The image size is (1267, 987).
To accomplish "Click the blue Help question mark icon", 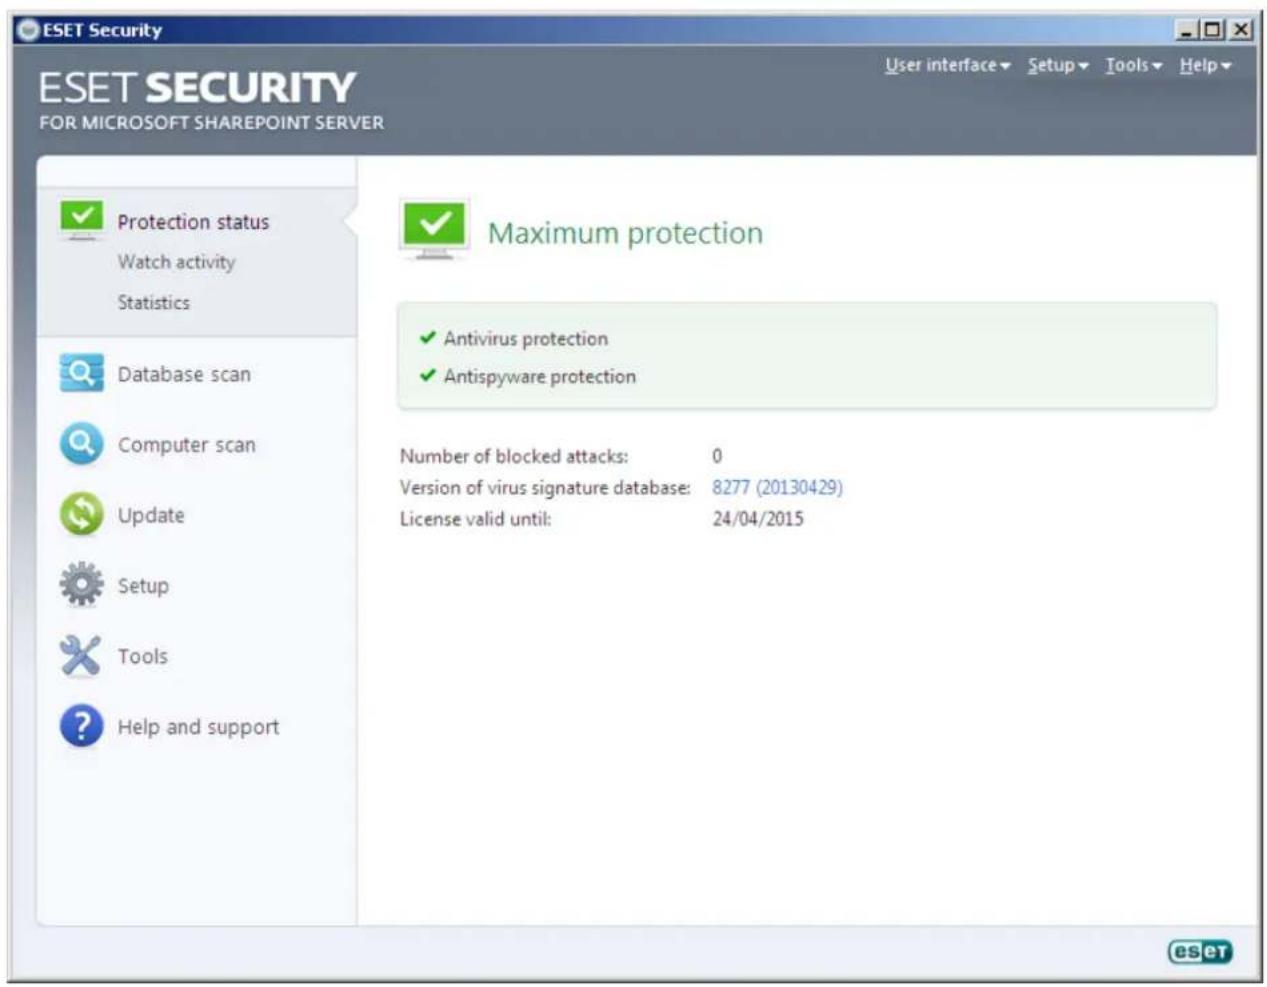I will tap(81, 726).
